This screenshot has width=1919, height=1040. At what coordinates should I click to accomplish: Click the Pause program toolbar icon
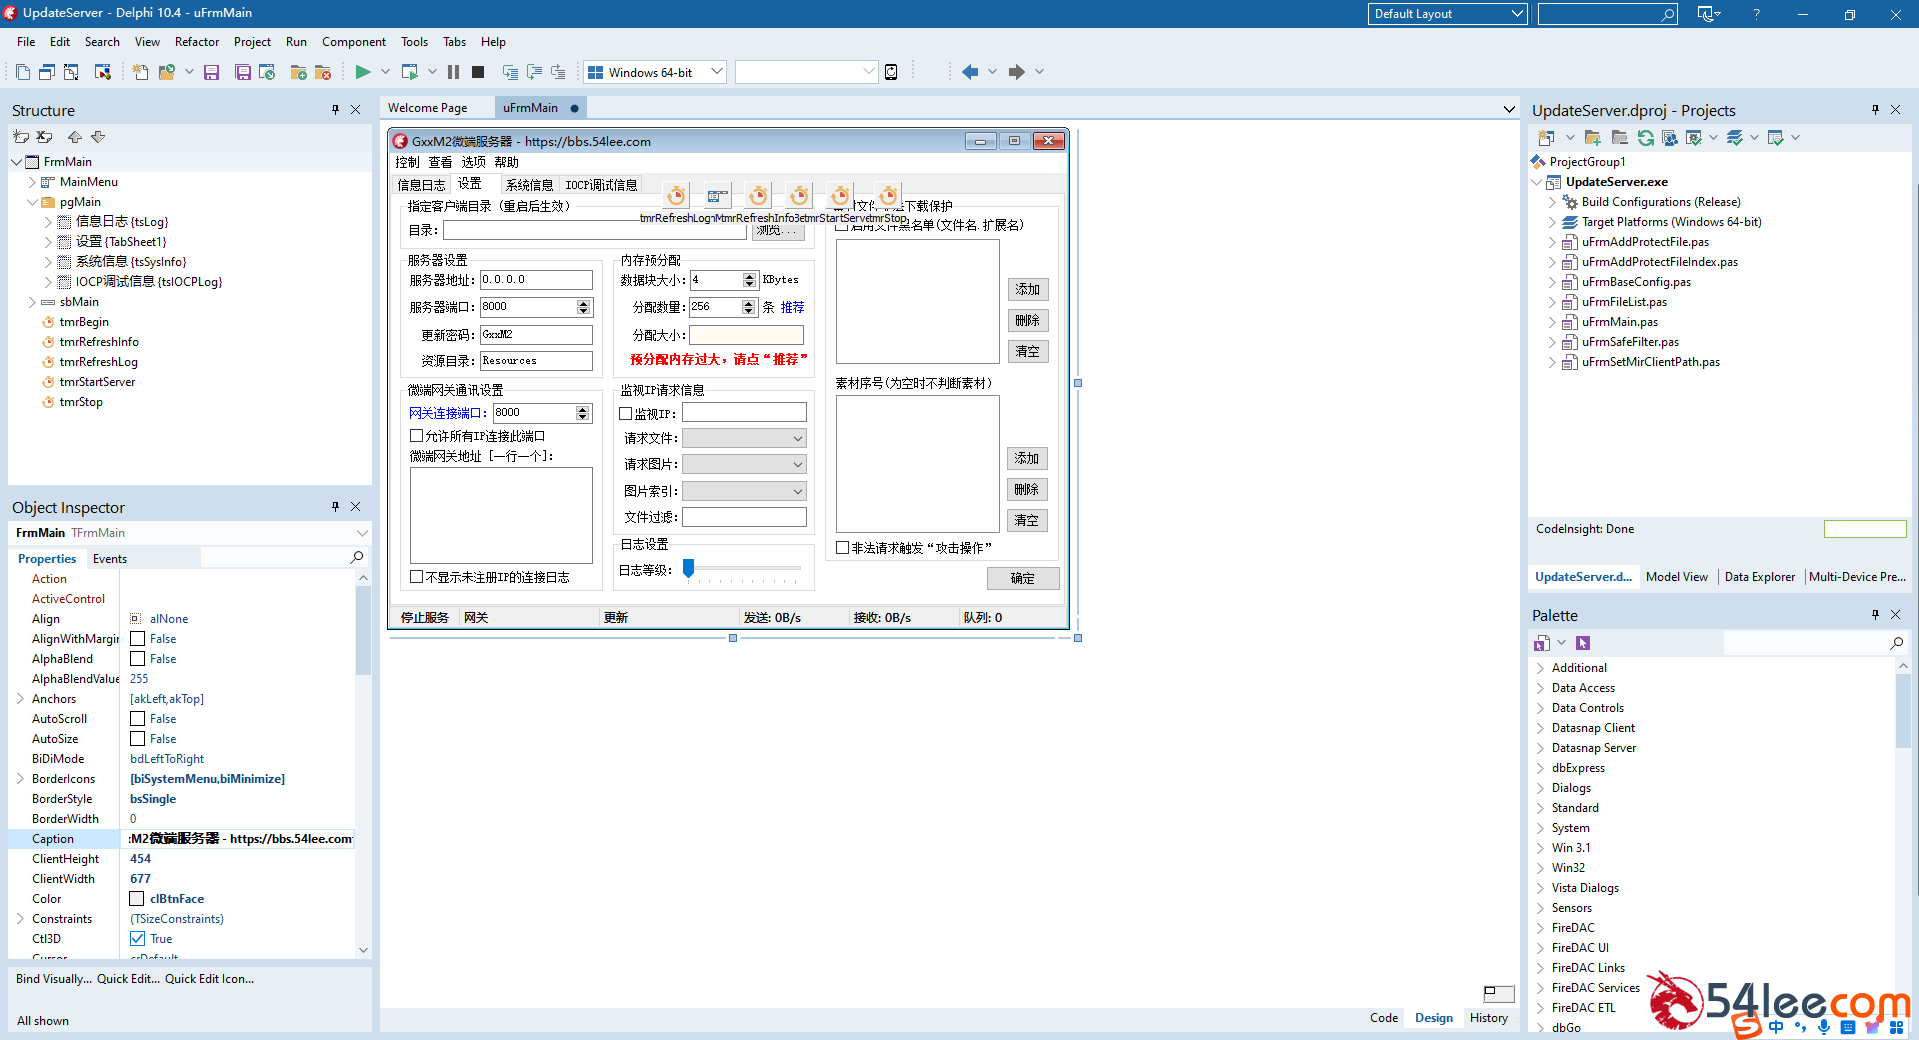point(453,72)
